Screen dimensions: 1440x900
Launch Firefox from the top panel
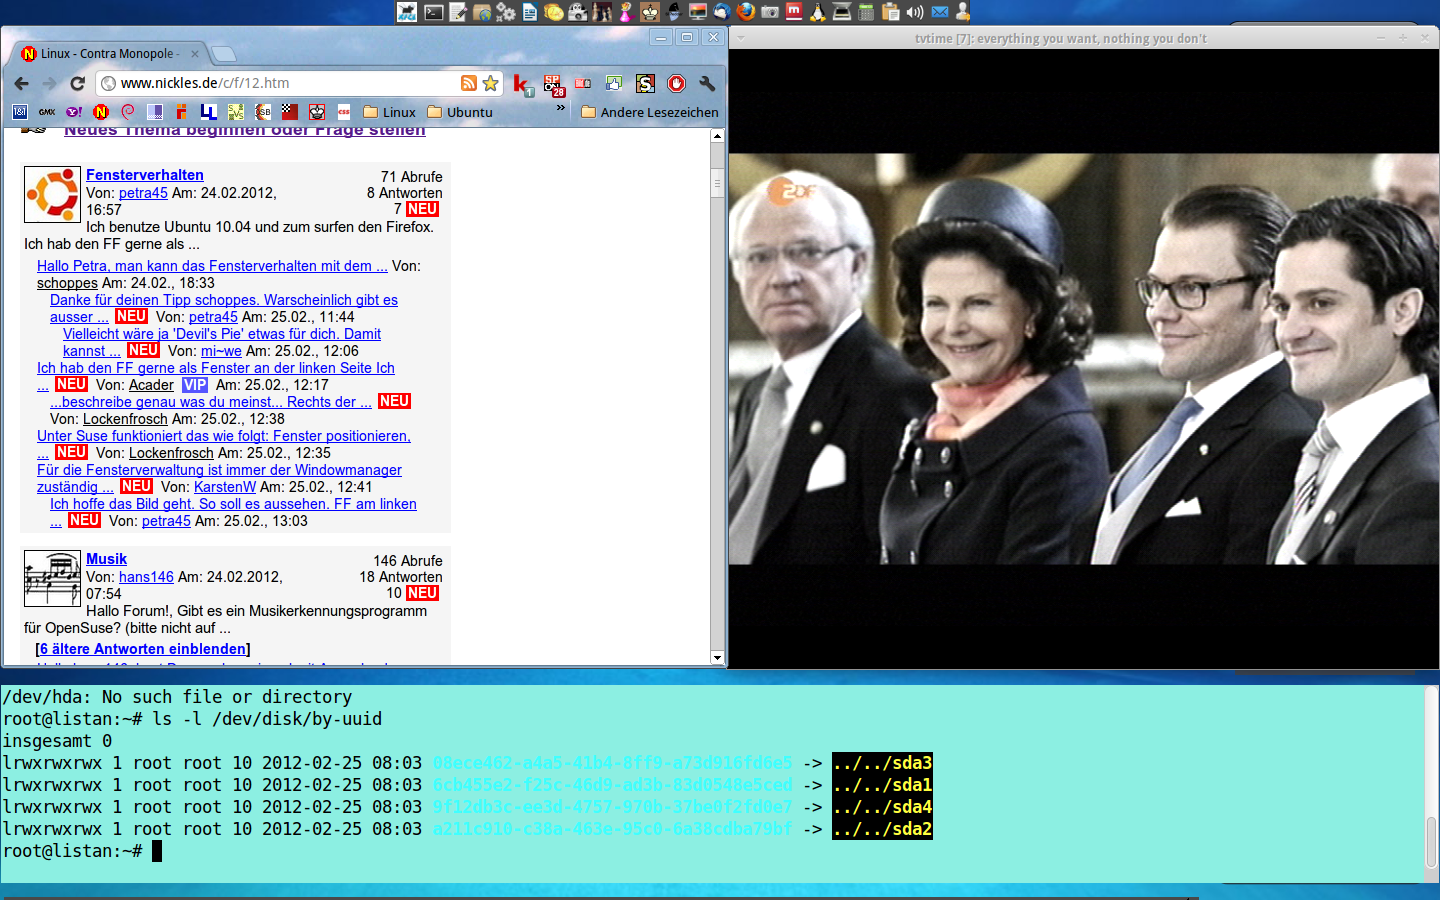pos(746,12)
